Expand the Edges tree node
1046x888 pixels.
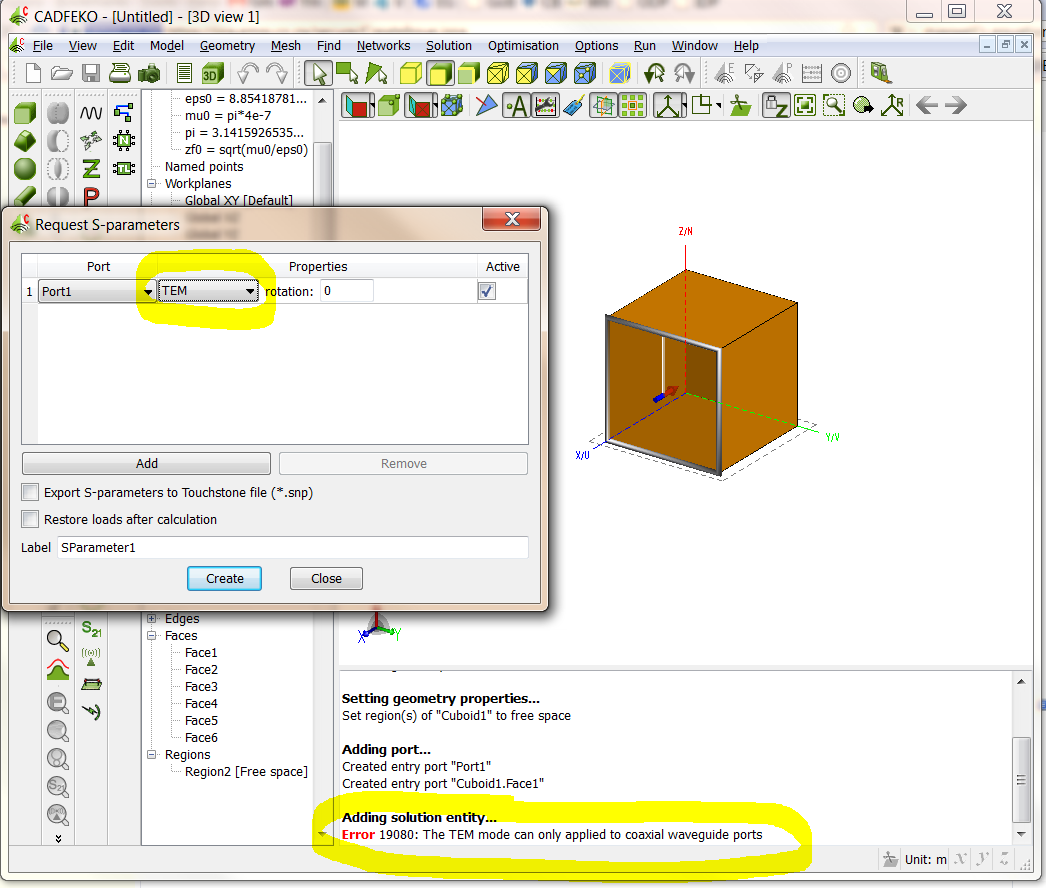point(152,619)
